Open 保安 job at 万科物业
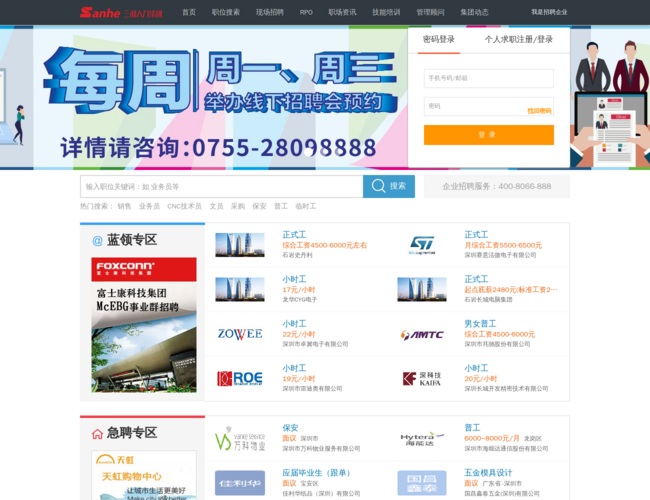Screen dimensions: 650x500 click(x=290, y=428)
